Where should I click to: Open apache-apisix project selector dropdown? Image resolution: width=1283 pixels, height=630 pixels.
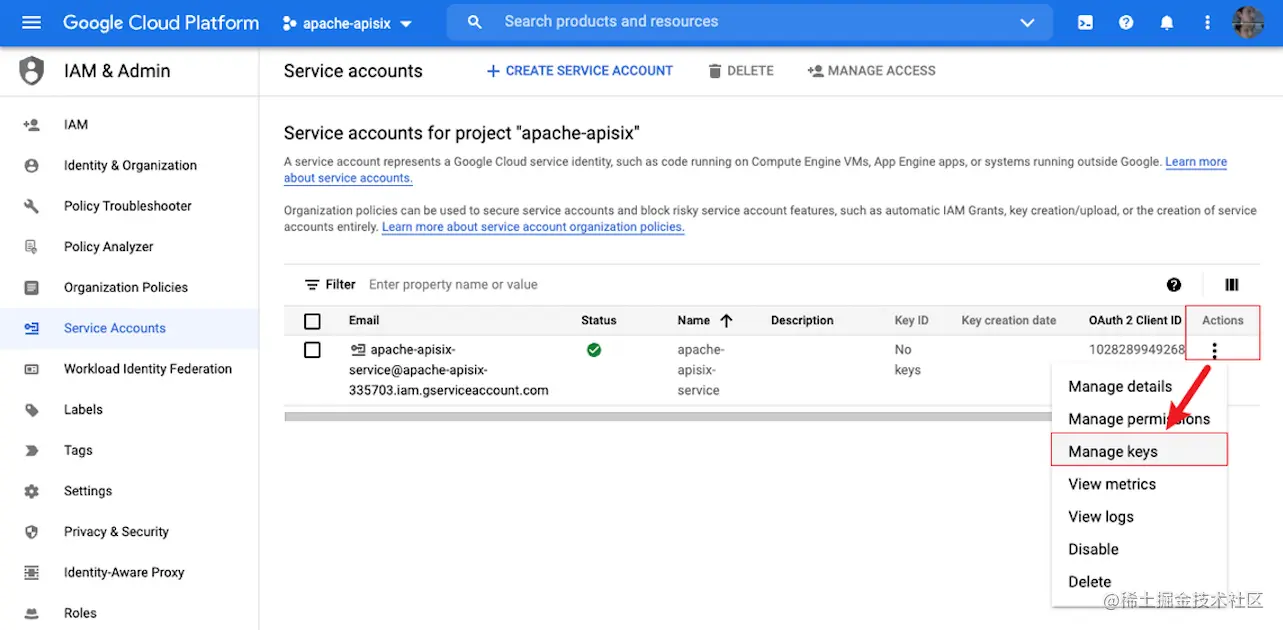coord(348,23)
